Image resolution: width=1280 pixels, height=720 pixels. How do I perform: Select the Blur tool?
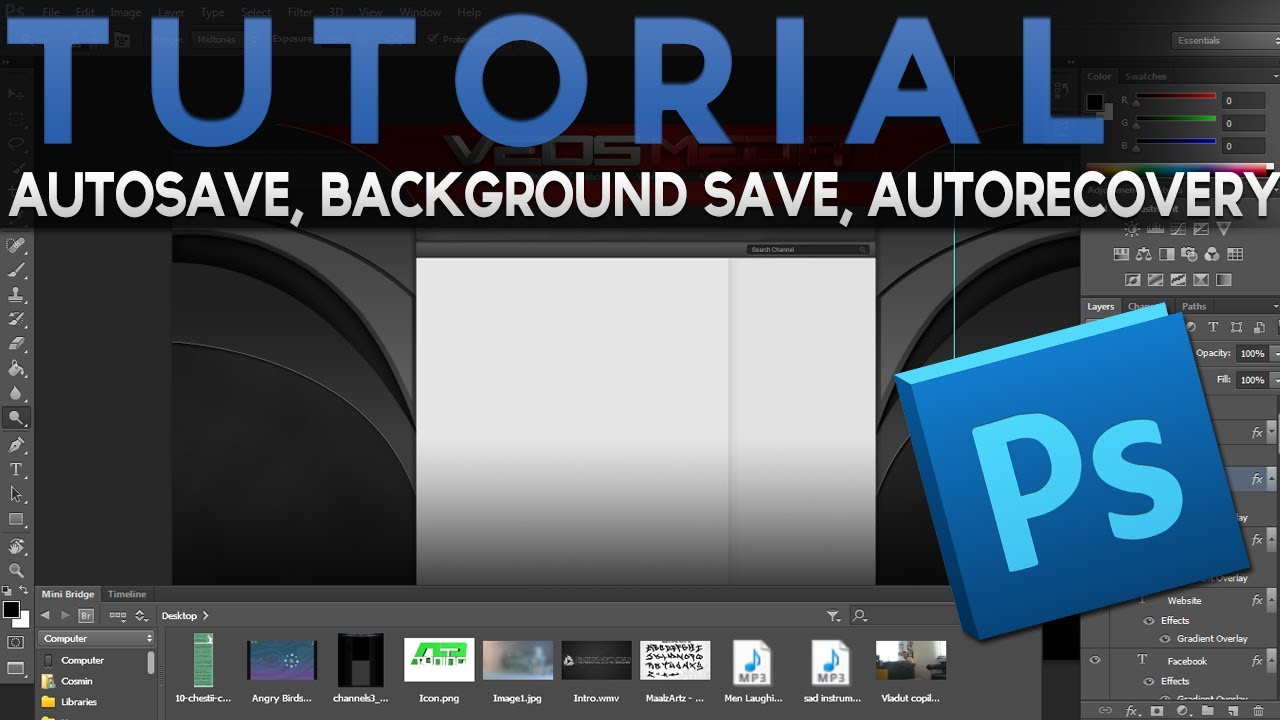pos(16,394)
